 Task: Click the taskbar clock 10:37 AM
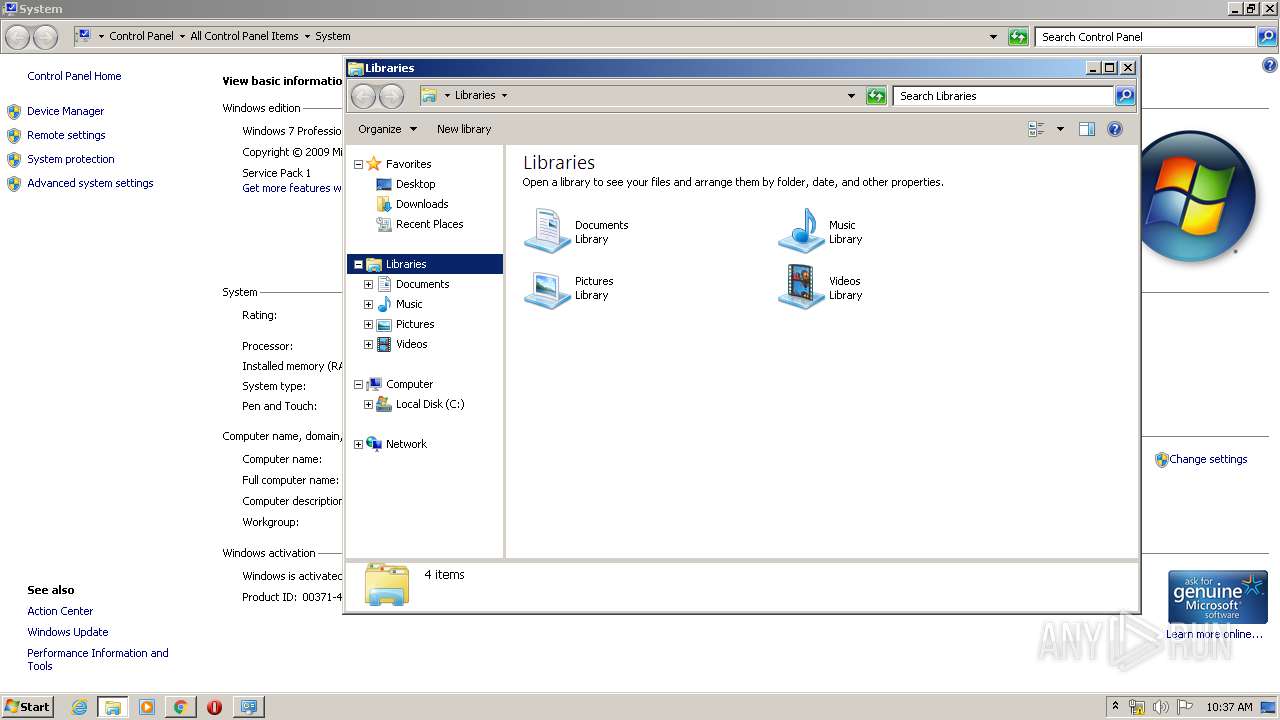tap(1229, 707)
